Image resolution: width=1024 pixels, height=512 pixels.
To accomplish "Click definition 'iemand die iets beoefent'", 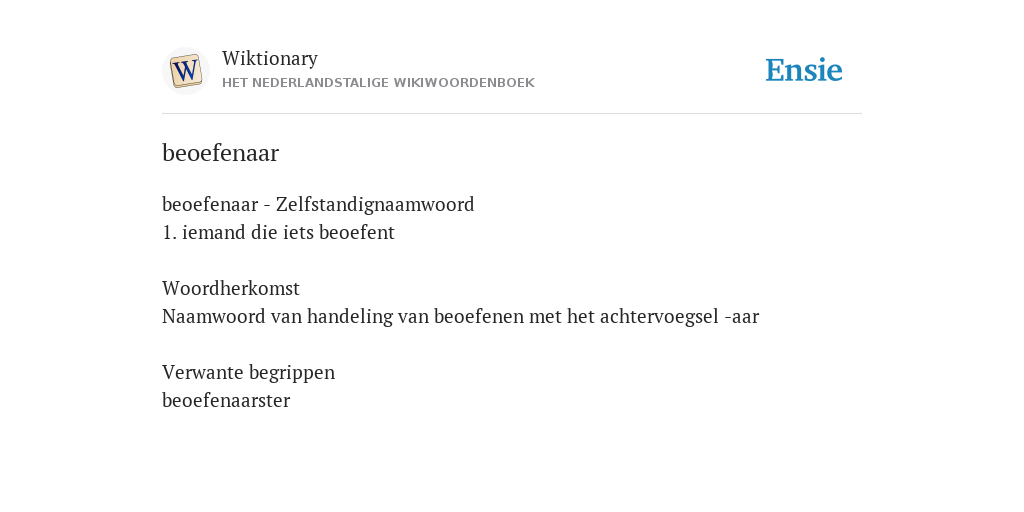I will 289,232.
